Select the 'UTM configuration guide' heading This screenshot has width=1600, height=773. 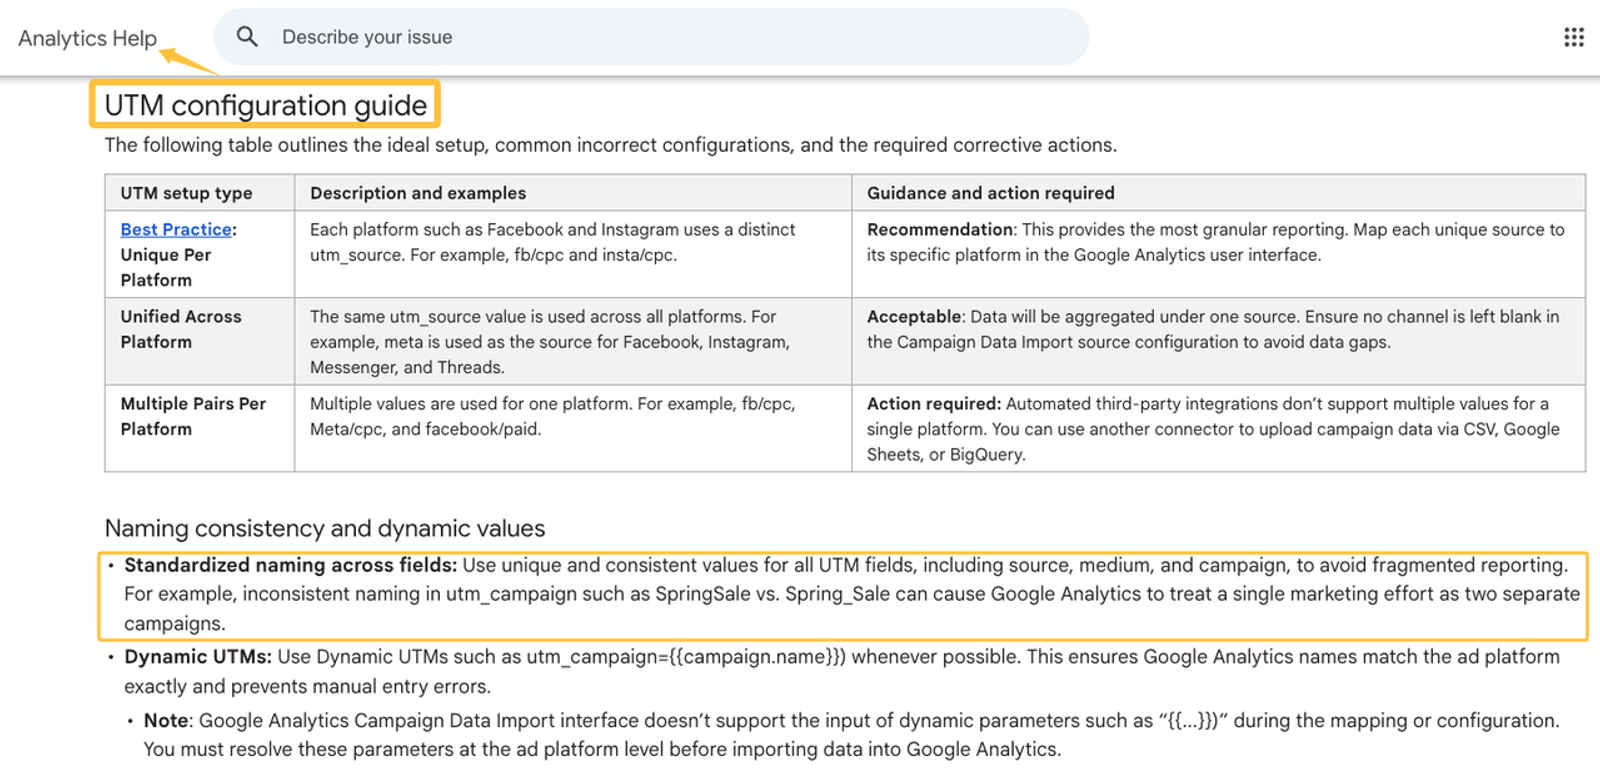(265, 105)
